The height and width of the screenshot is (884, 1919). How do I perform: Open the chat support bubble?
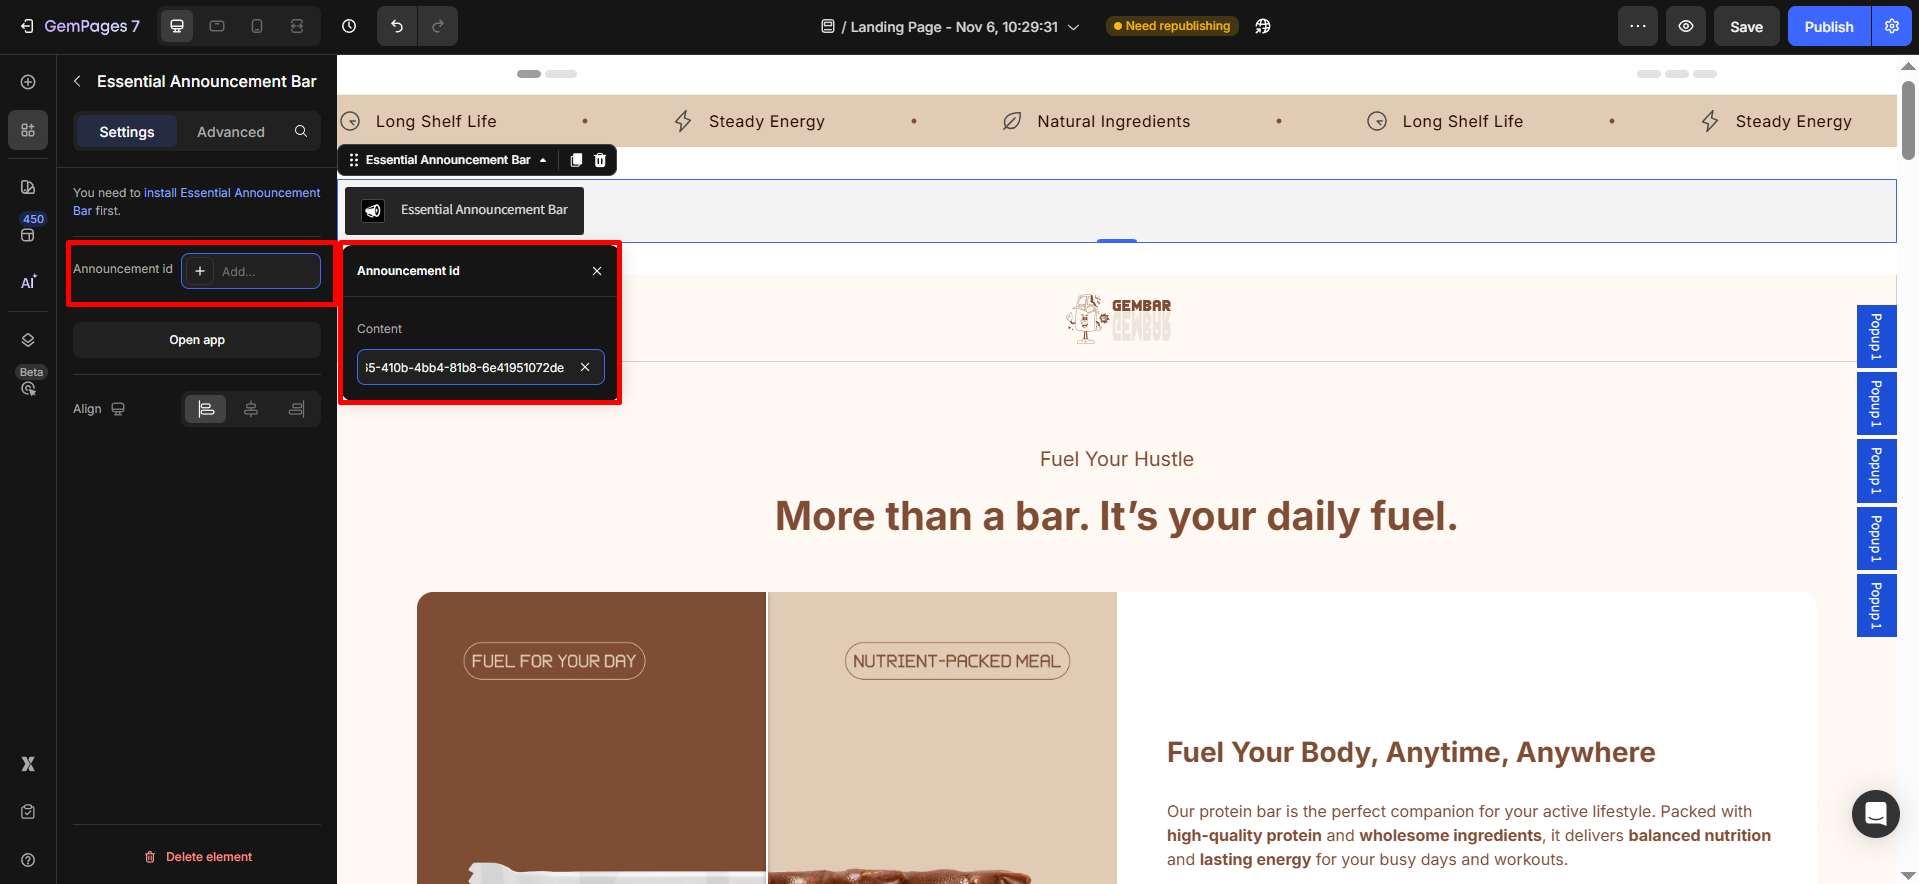click(x=1875, y=814)
